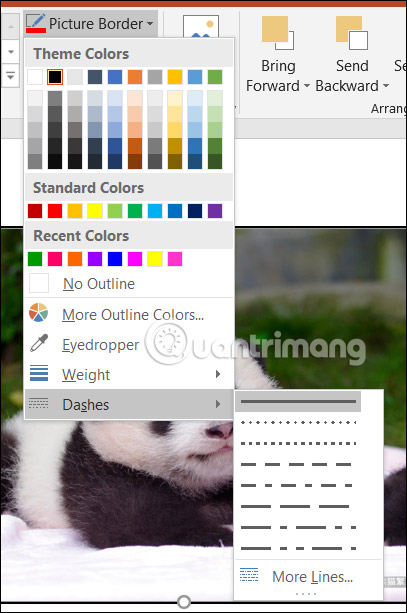Select the round dot dash style

click(x=298, y=423)
